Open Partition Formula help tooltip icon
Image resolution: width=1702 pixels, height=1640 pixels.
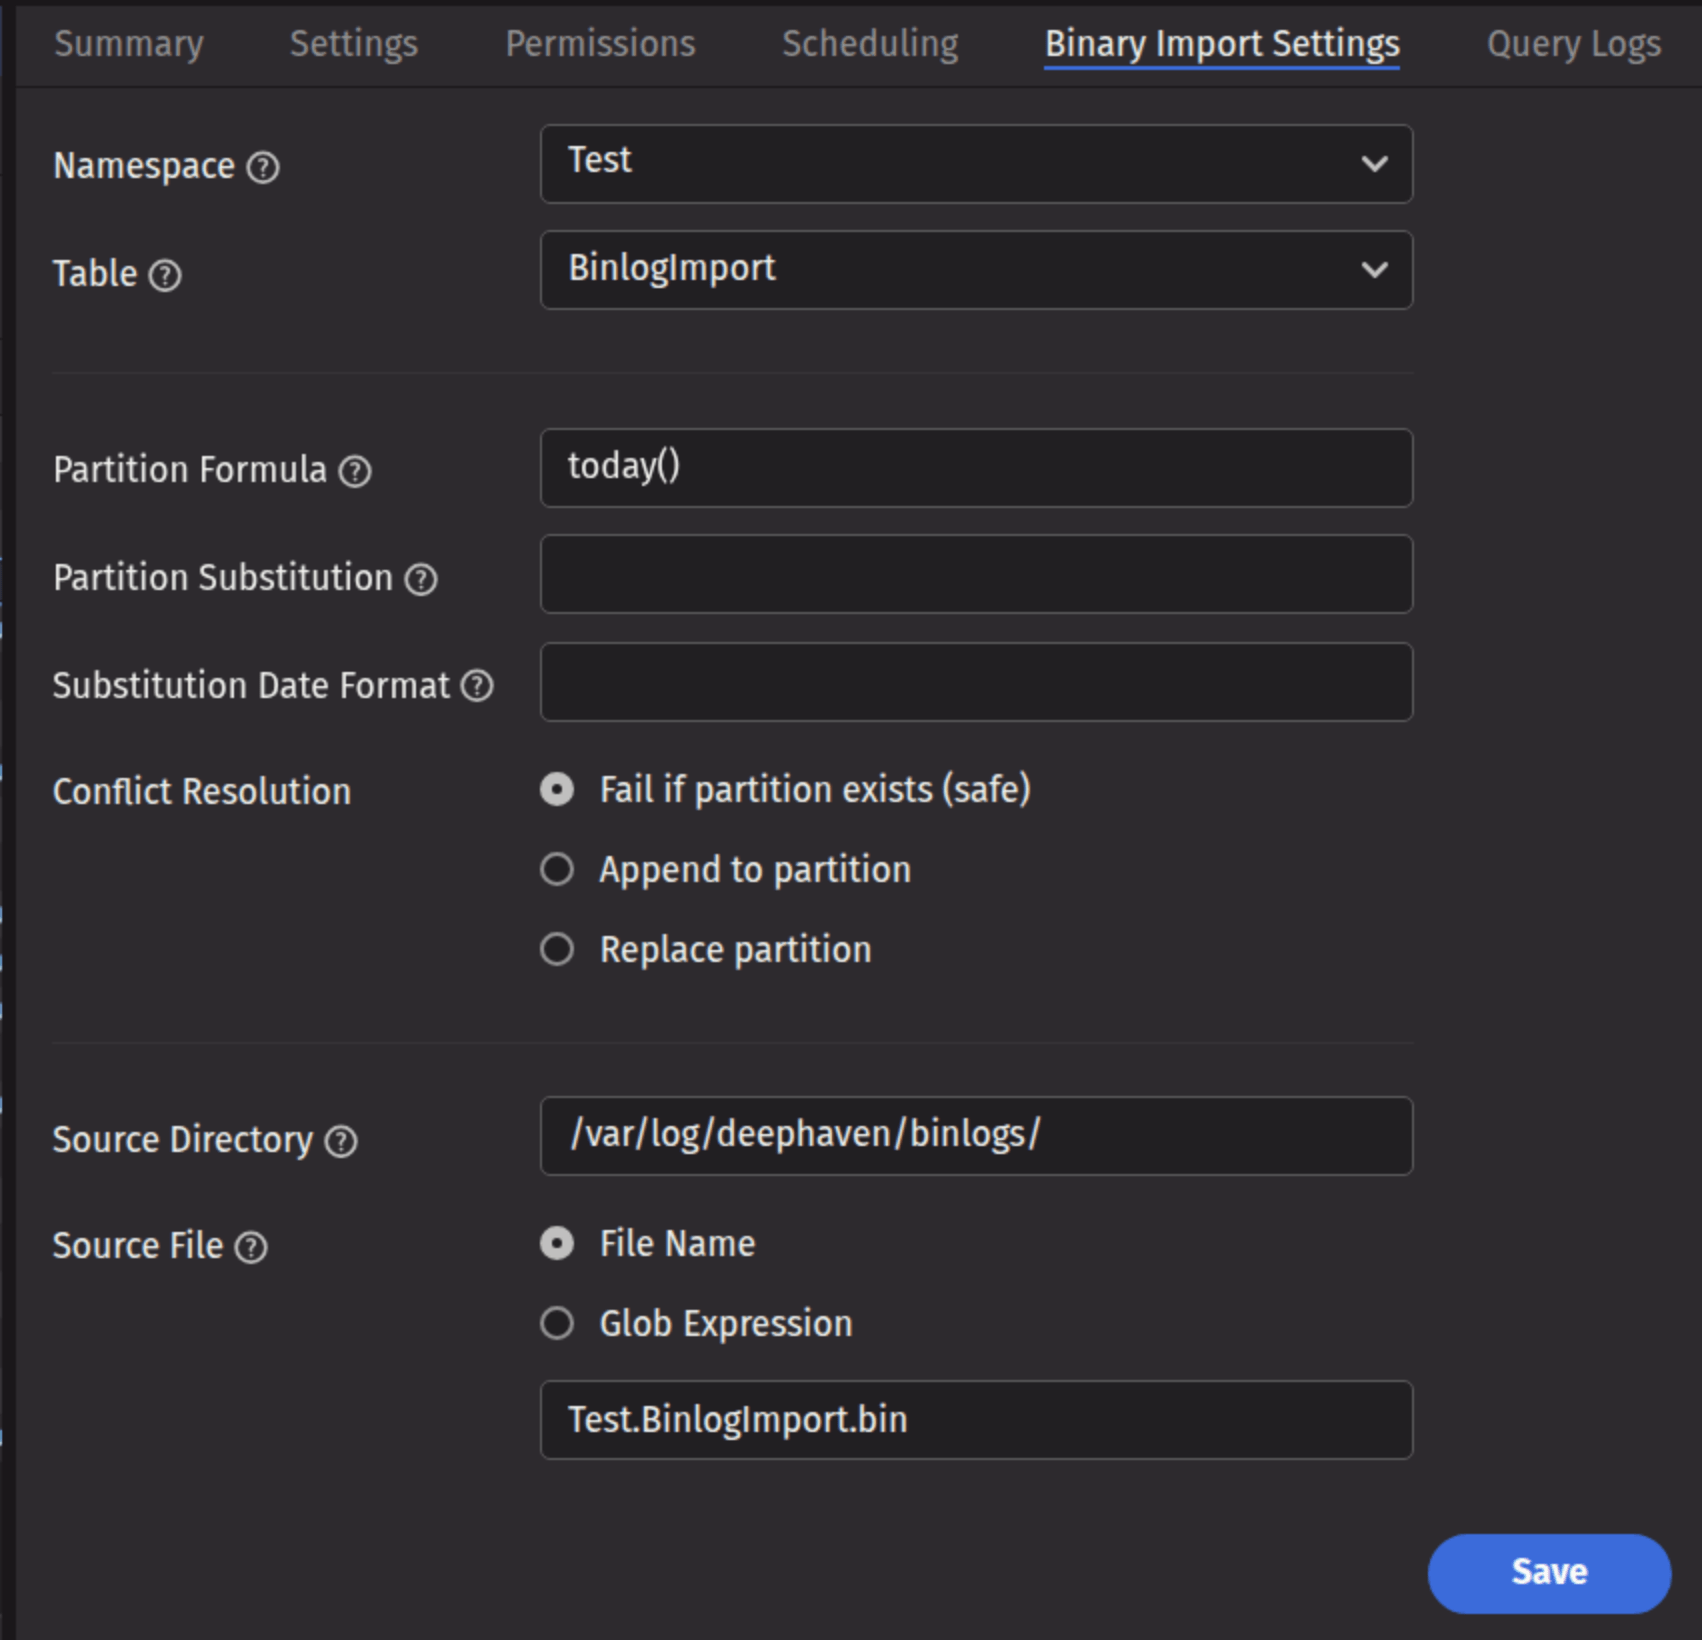(355, 471)
